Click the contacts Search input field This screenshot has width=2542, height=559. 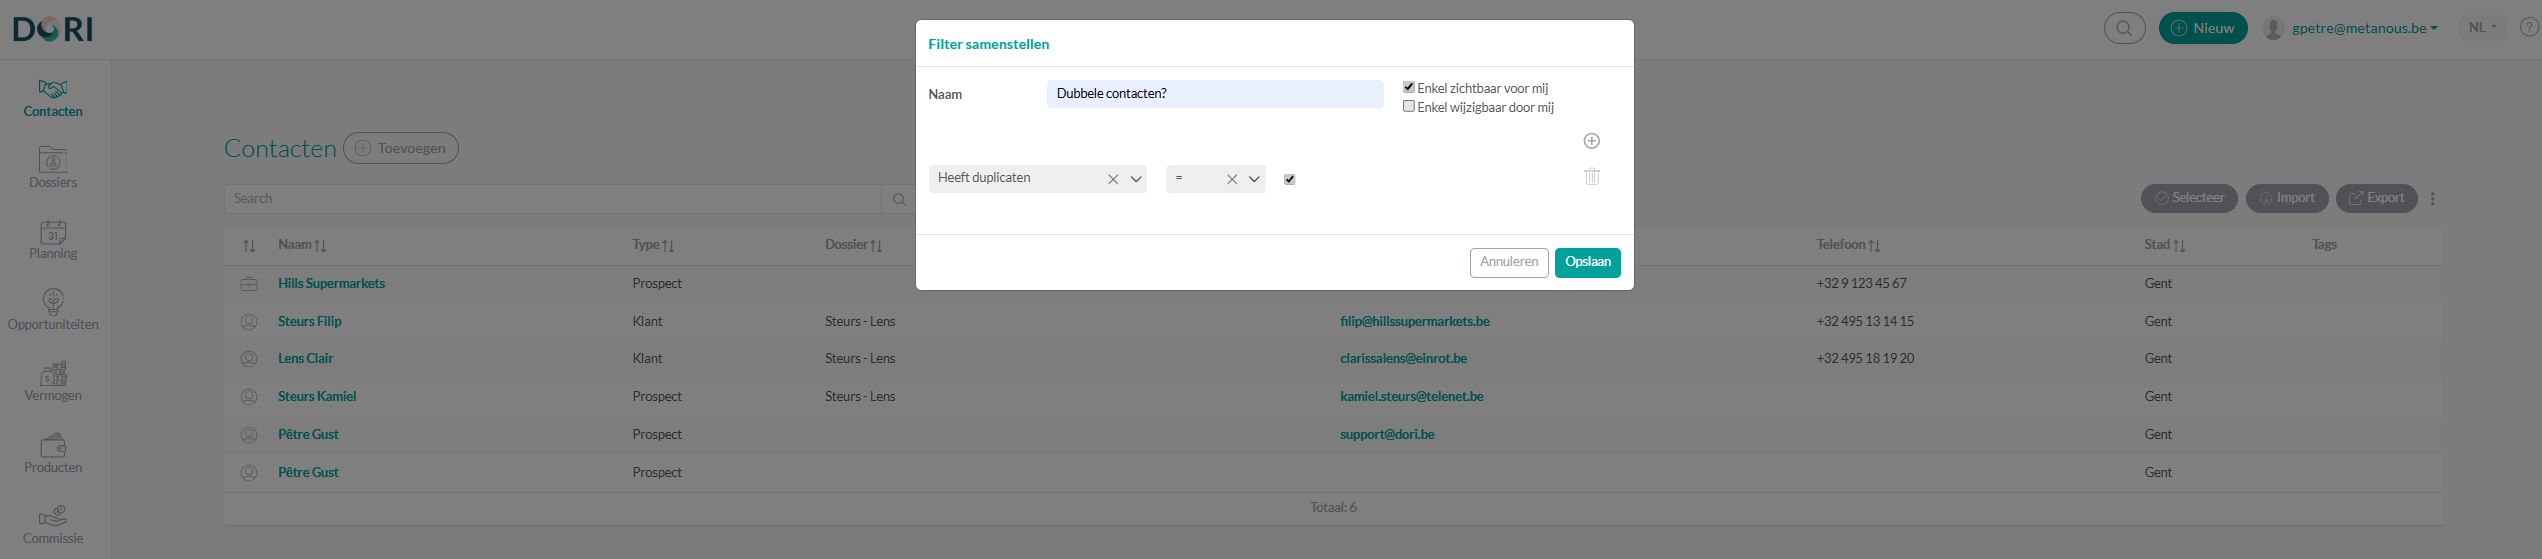[553, 199]
